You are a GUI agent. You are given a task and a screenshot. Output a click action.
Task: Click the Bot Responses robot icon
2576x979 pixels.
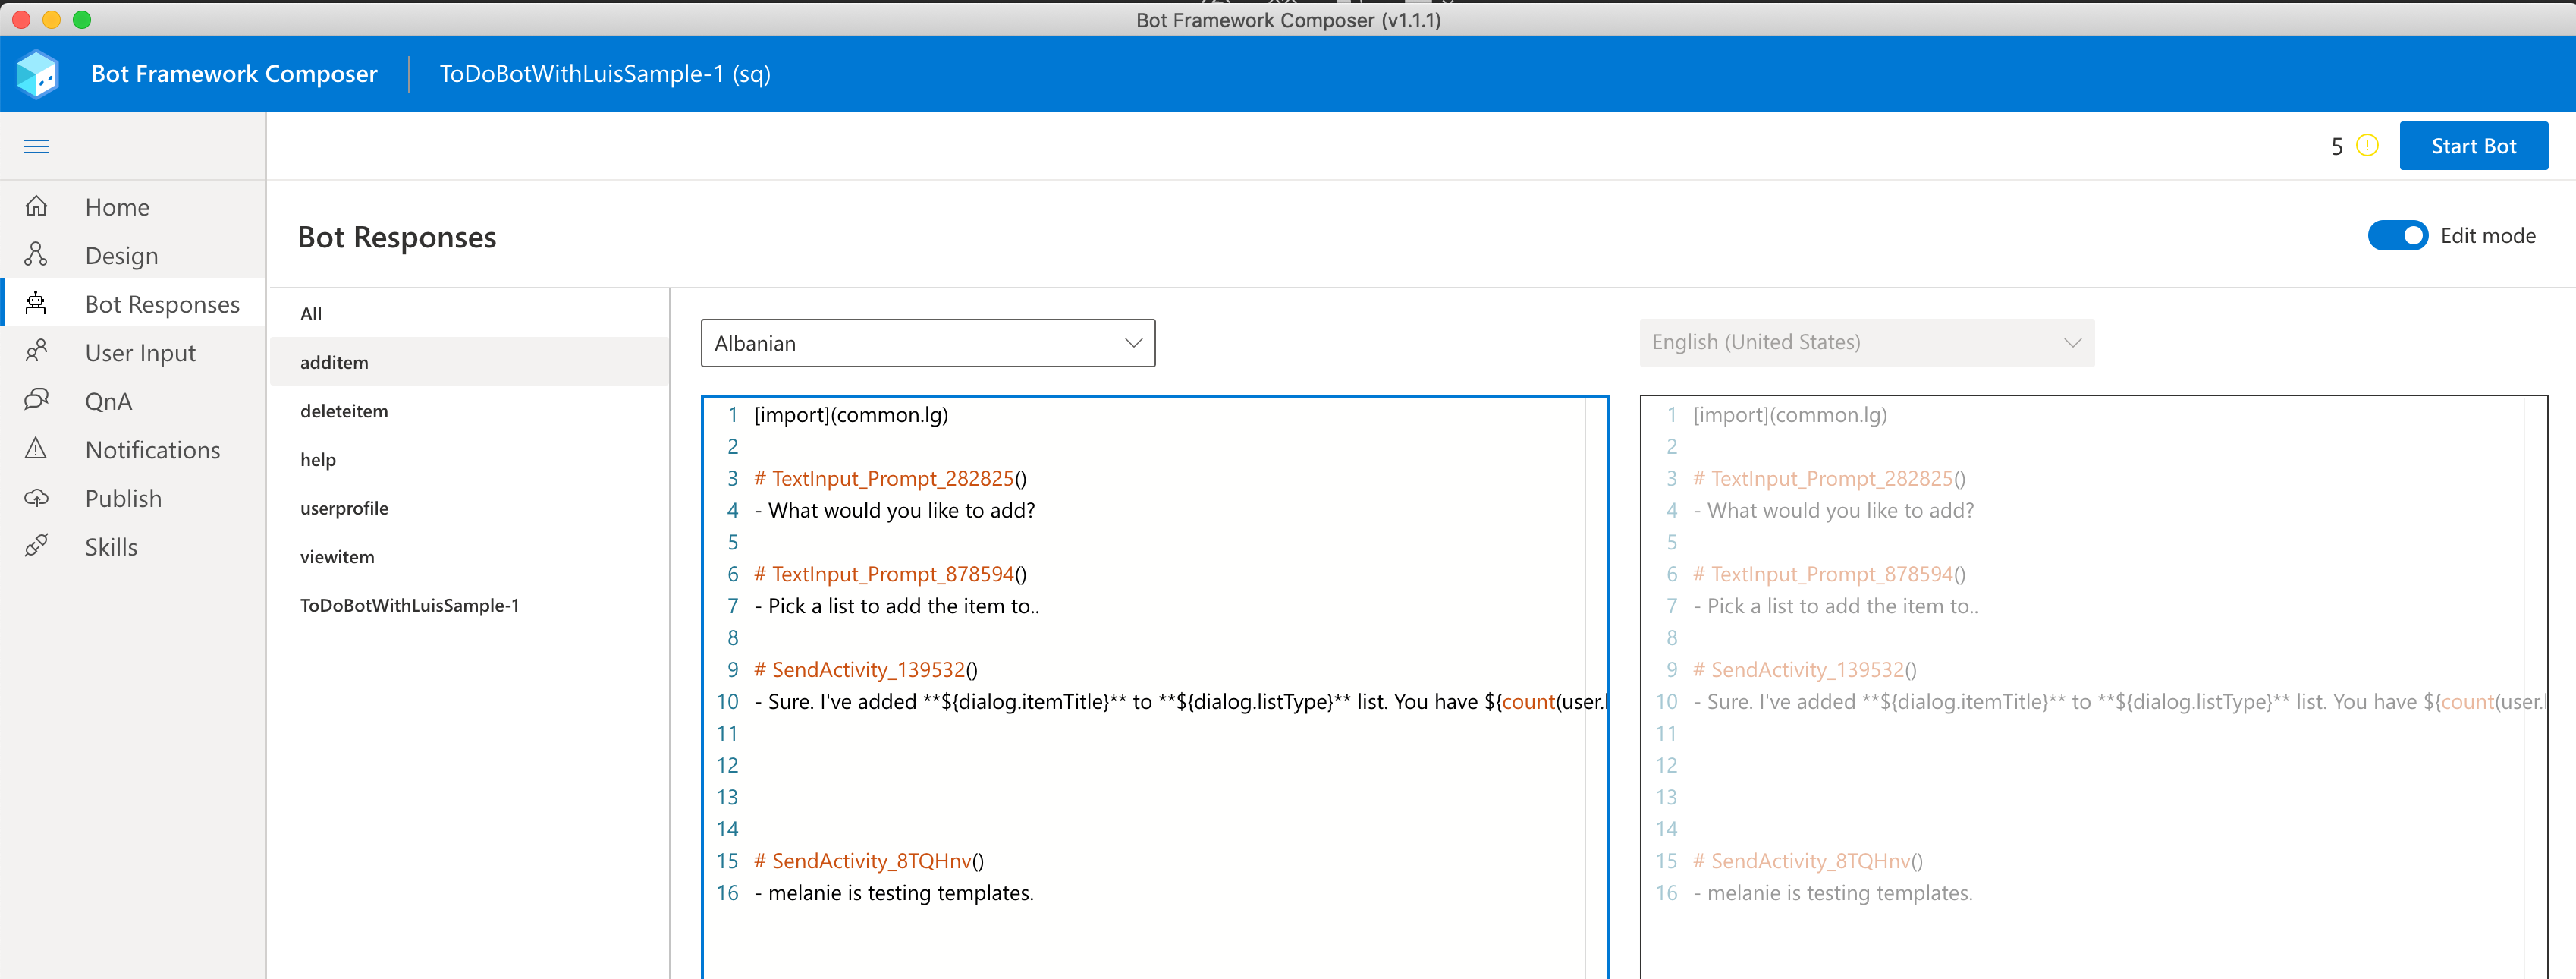[36, 303]
